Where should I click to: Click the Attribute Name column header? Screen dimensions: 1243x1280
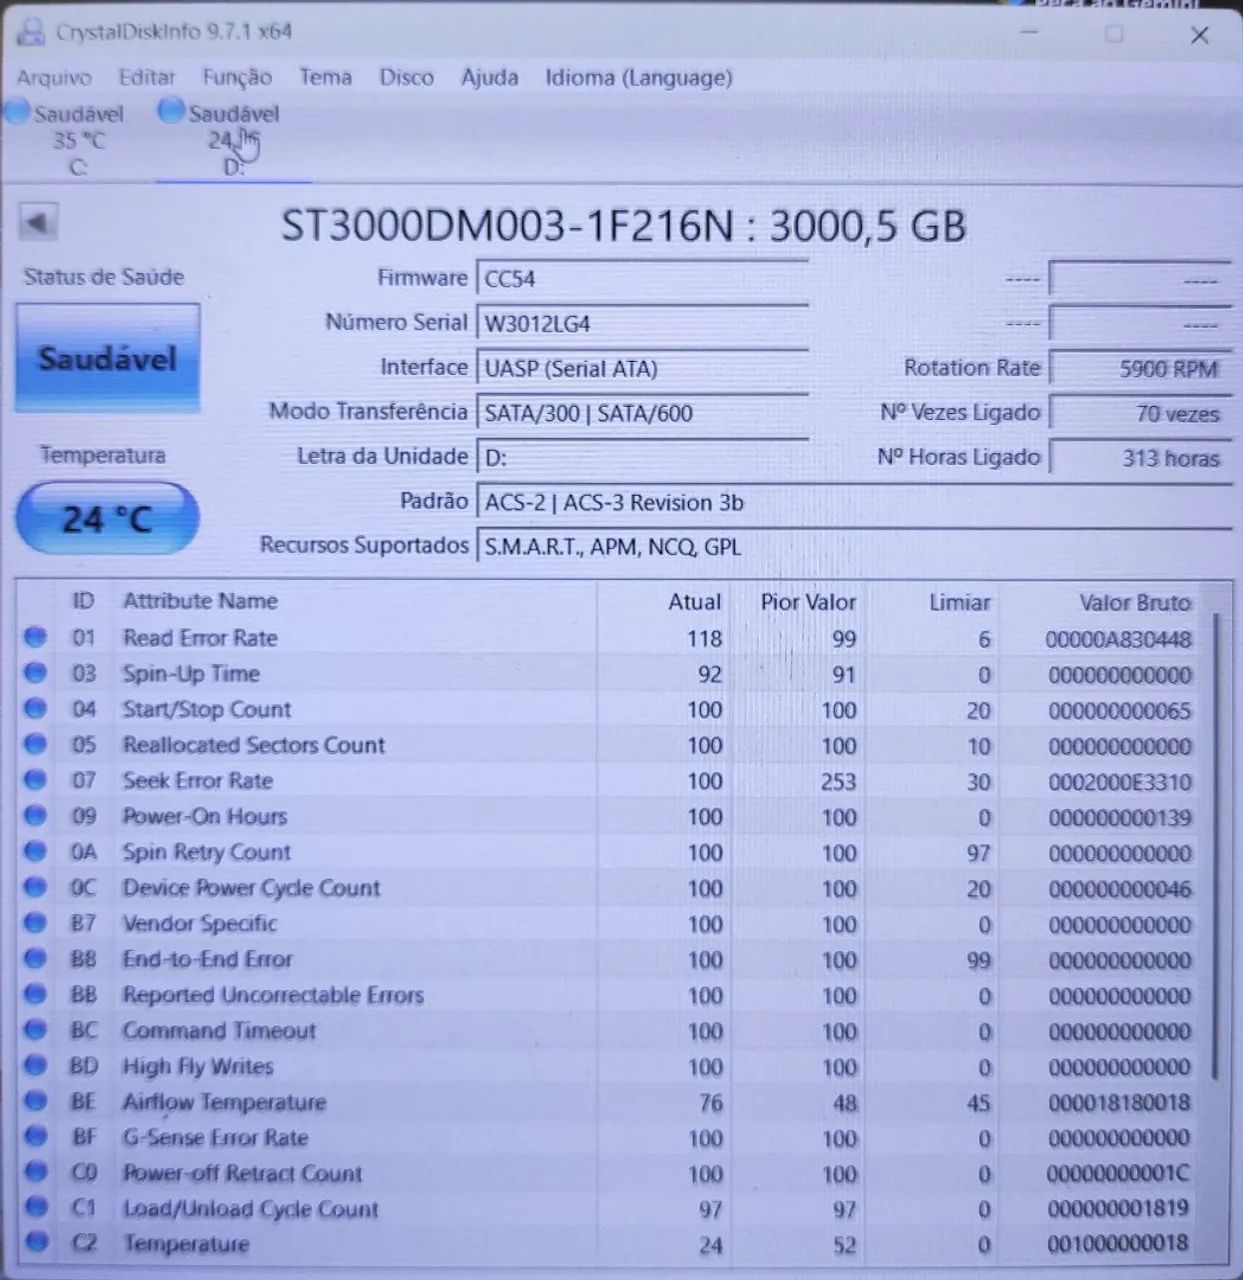(x=200, y=601)
